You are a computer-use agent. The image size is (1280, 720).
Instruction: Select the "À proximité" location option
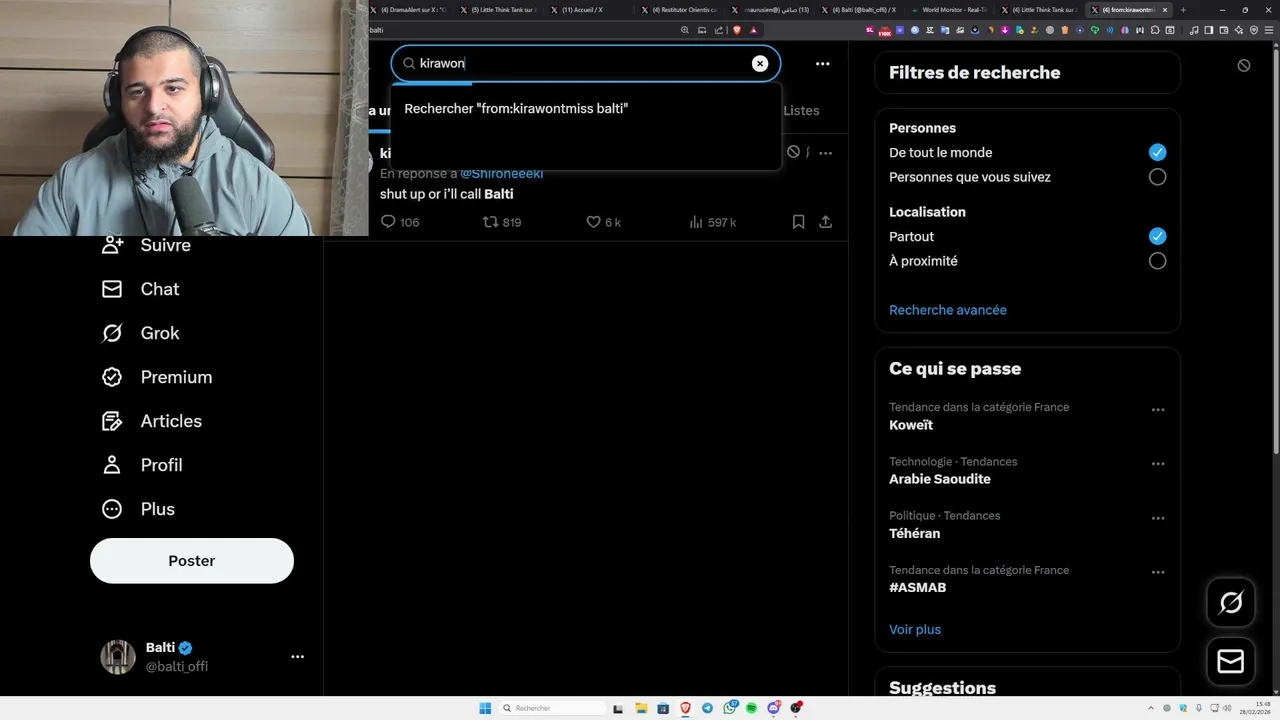coord(1157,261)
